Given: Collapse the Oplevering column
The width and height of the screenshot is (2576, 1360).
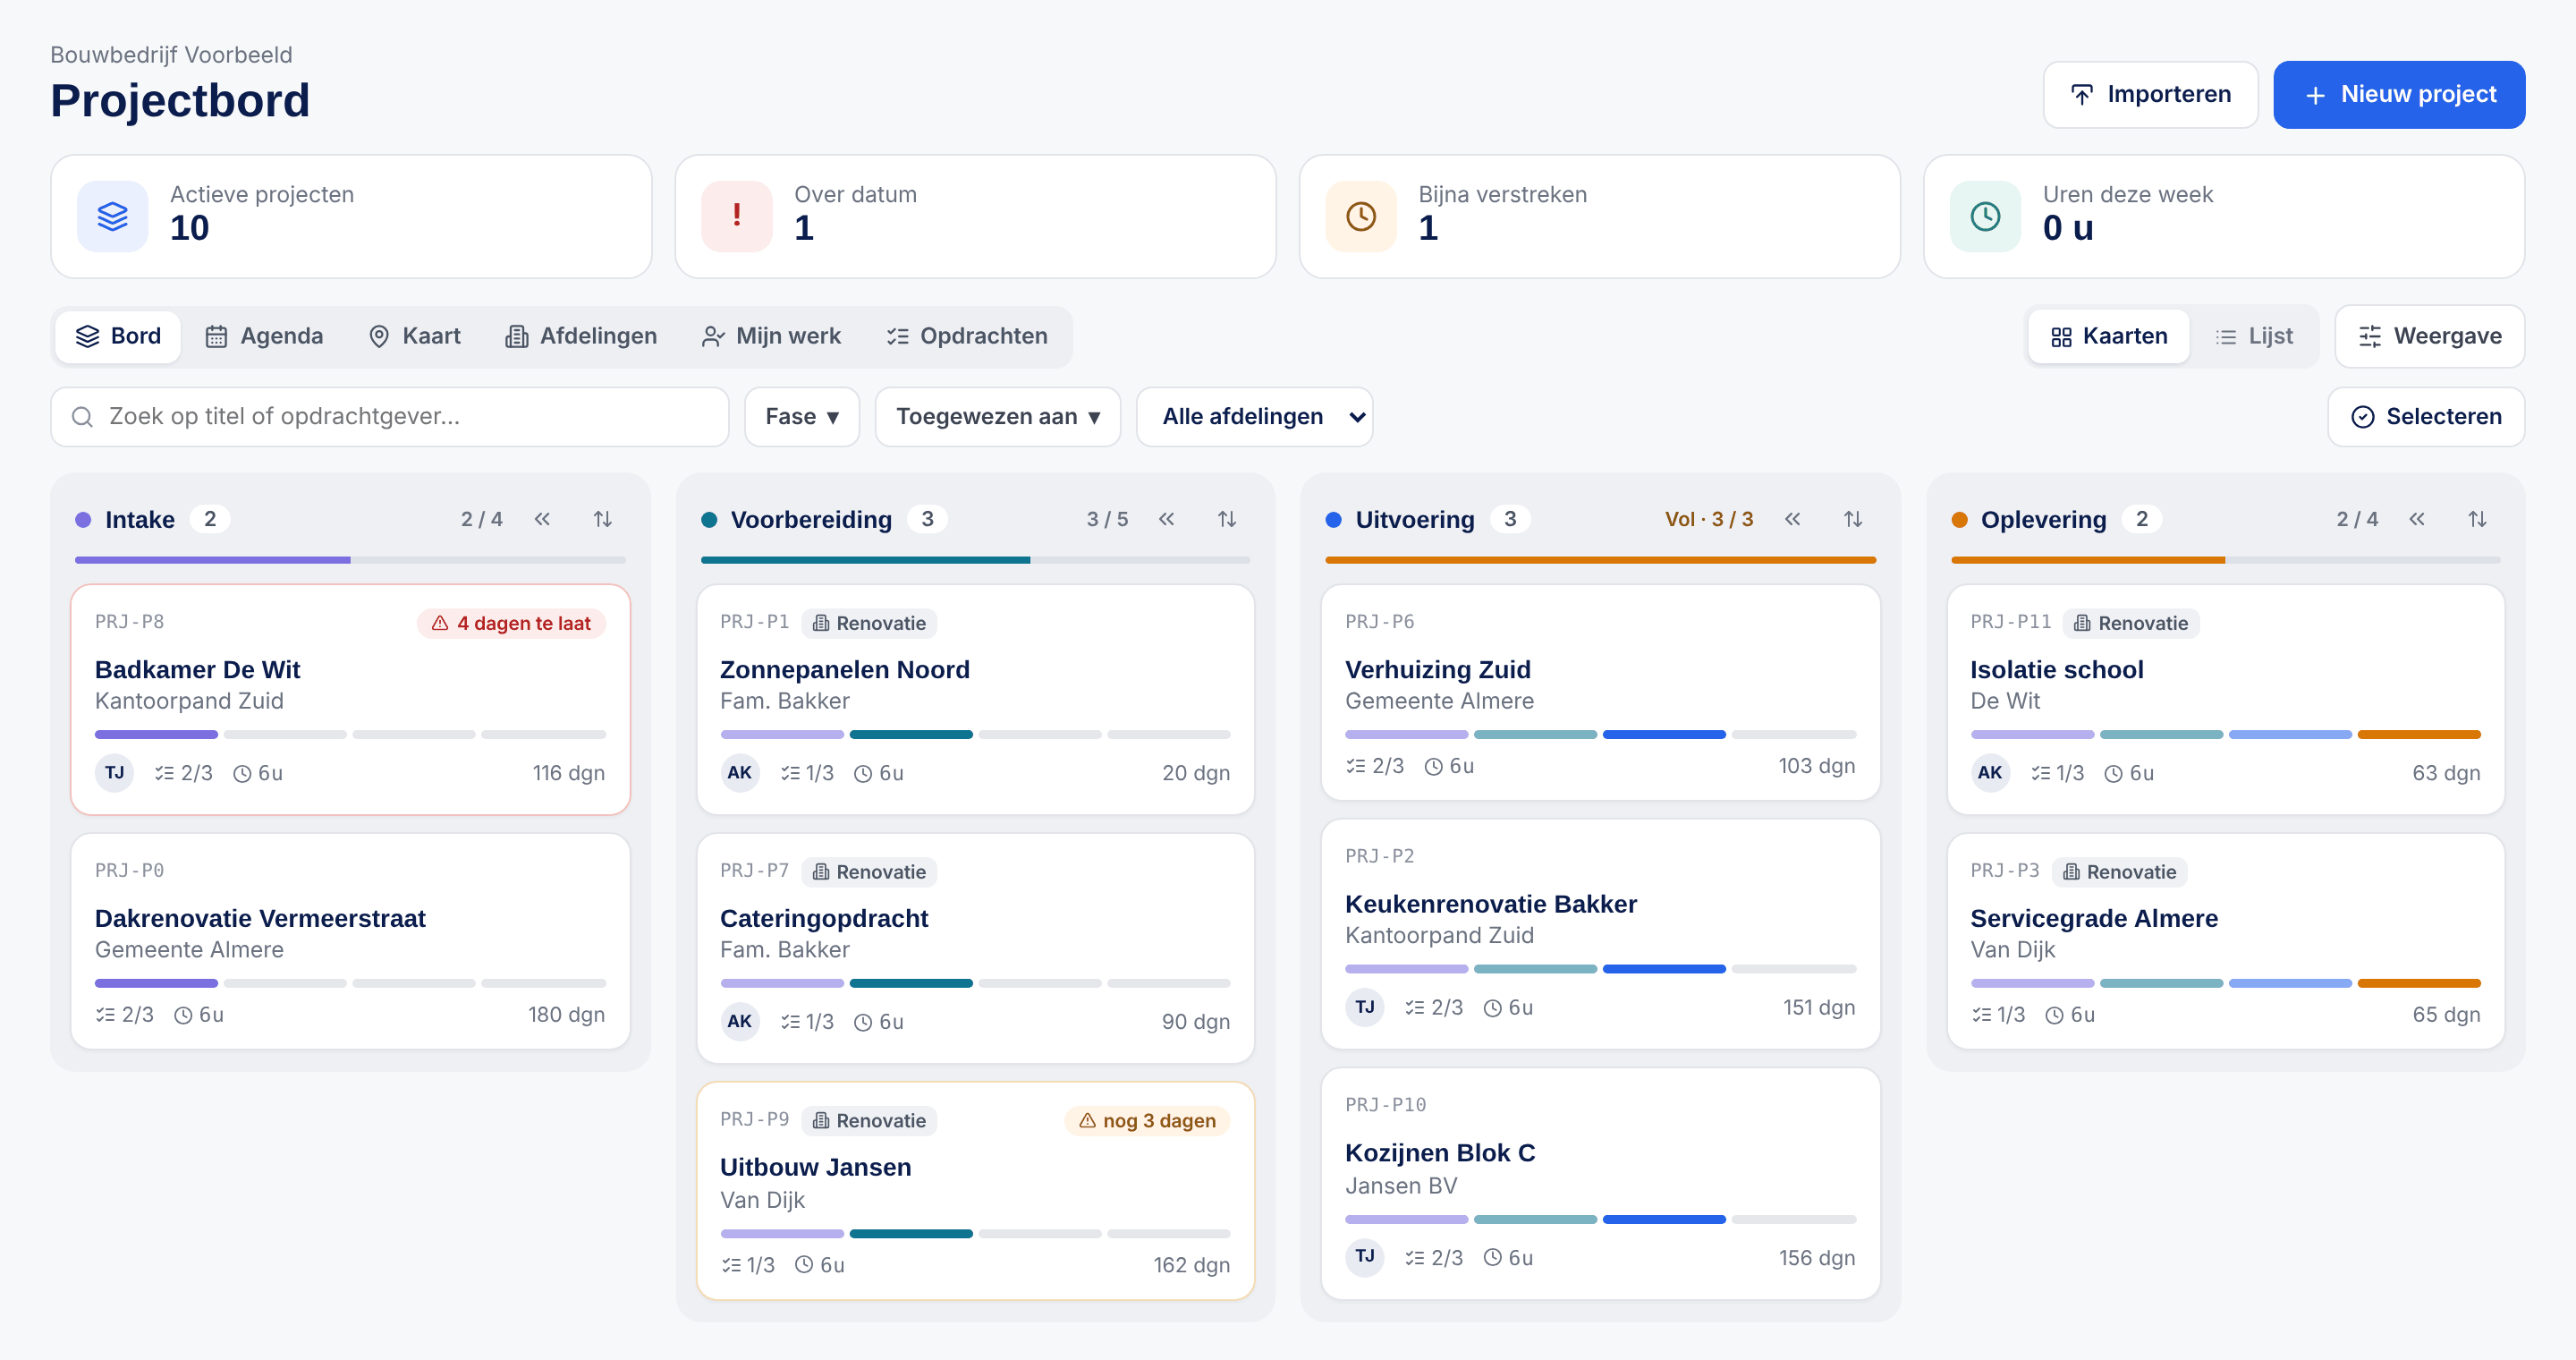Looking at the screenshot, I should pos(2417,519).
